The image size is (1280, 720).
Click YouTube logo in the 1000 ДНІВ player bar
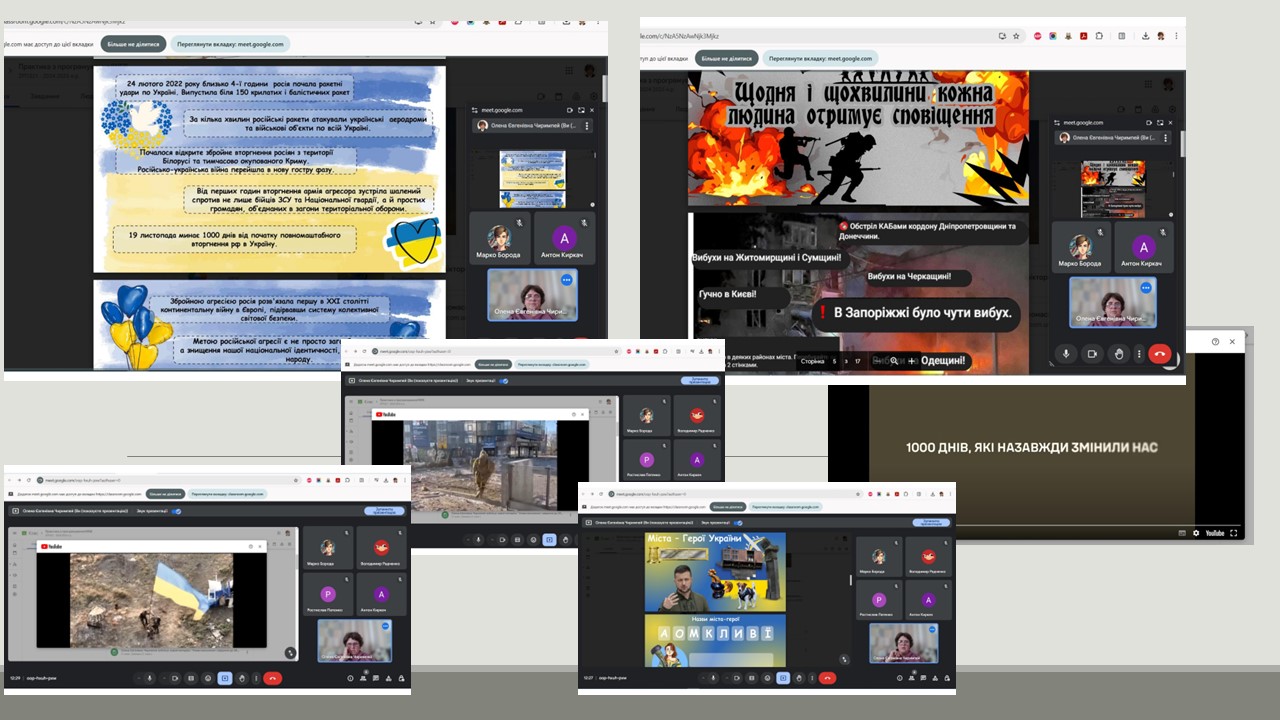(1215, 533)
